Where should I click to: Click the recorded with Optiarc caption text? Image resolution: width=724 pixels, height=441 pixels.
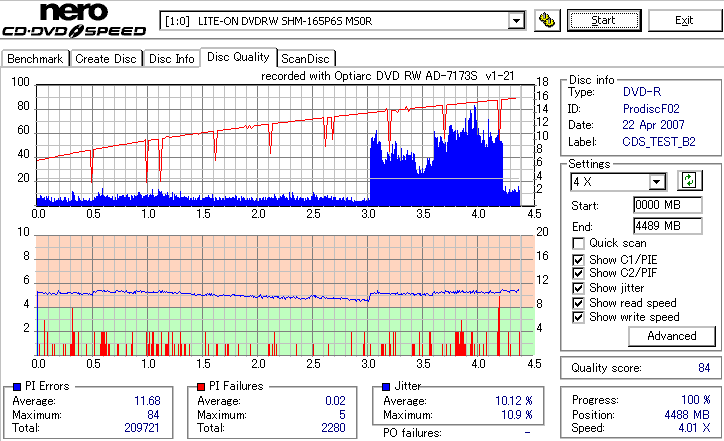(x=388, y=76)
